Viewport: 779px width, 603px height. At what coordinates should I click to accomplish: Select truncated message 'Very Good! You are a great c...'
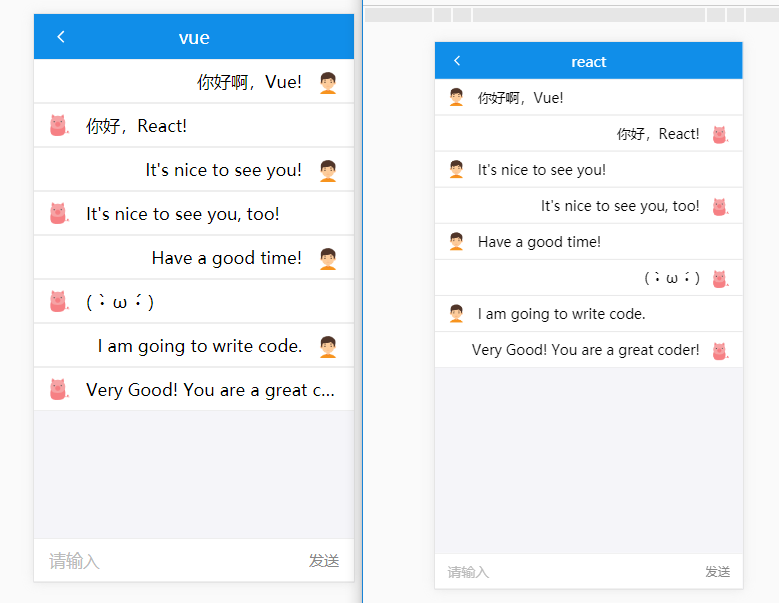[x=210, y=390]
